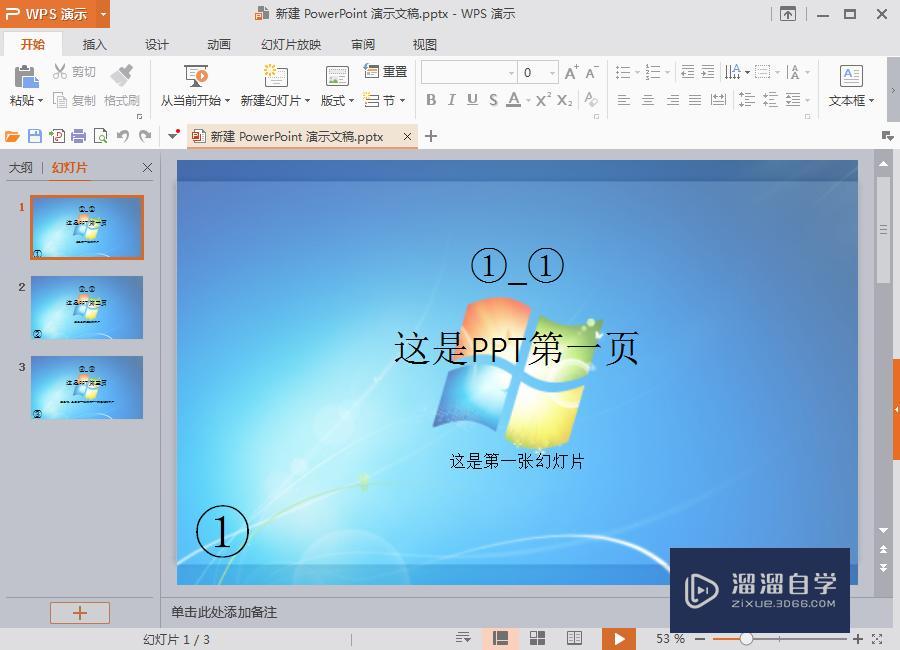Switch to Normal view in status bar
The image size is (900, 650).
click(x=501, y=638)
